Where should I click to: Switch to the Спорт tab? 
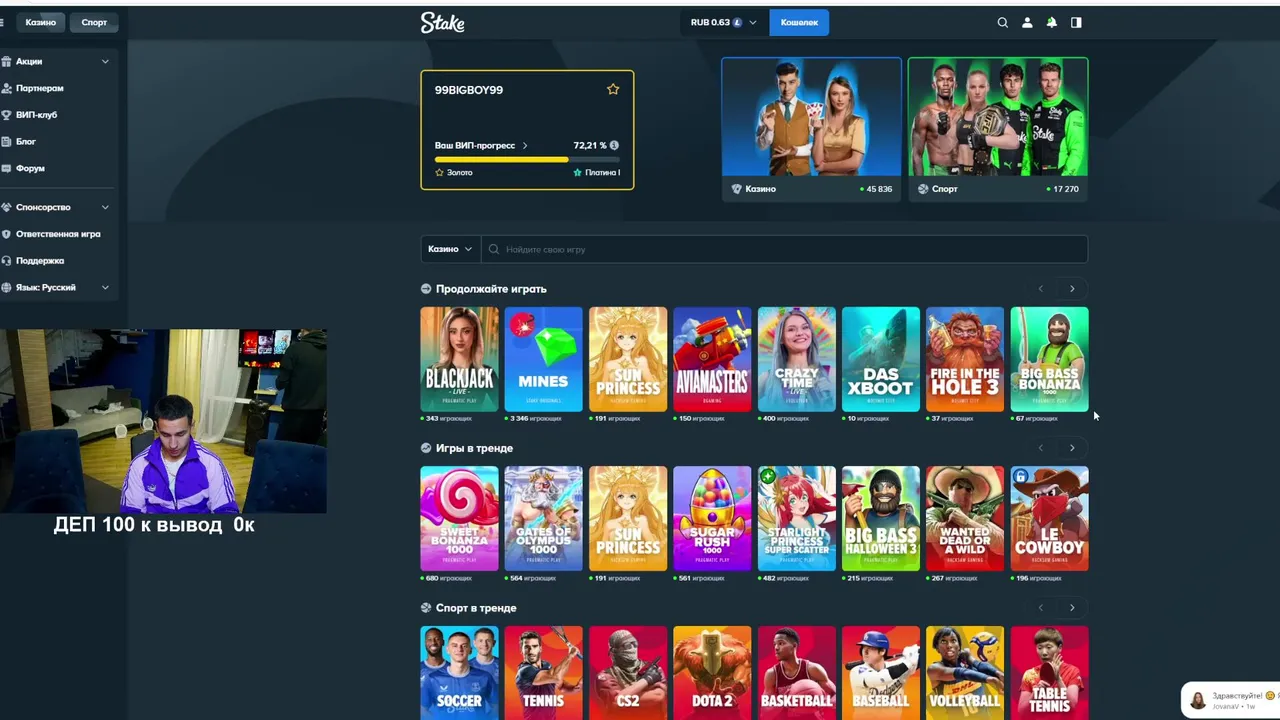tap(94, 22)
